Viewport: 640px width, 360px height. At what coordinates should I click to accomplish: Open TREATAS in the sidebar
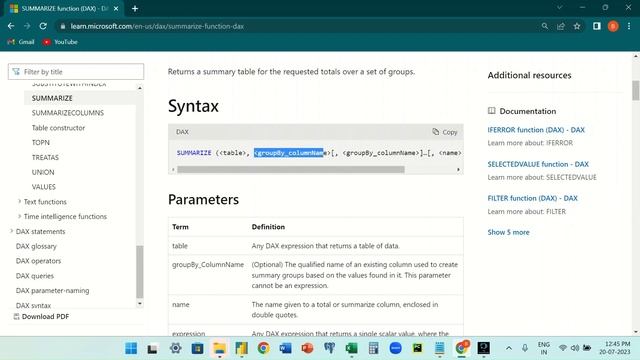[x=45, y=157]
